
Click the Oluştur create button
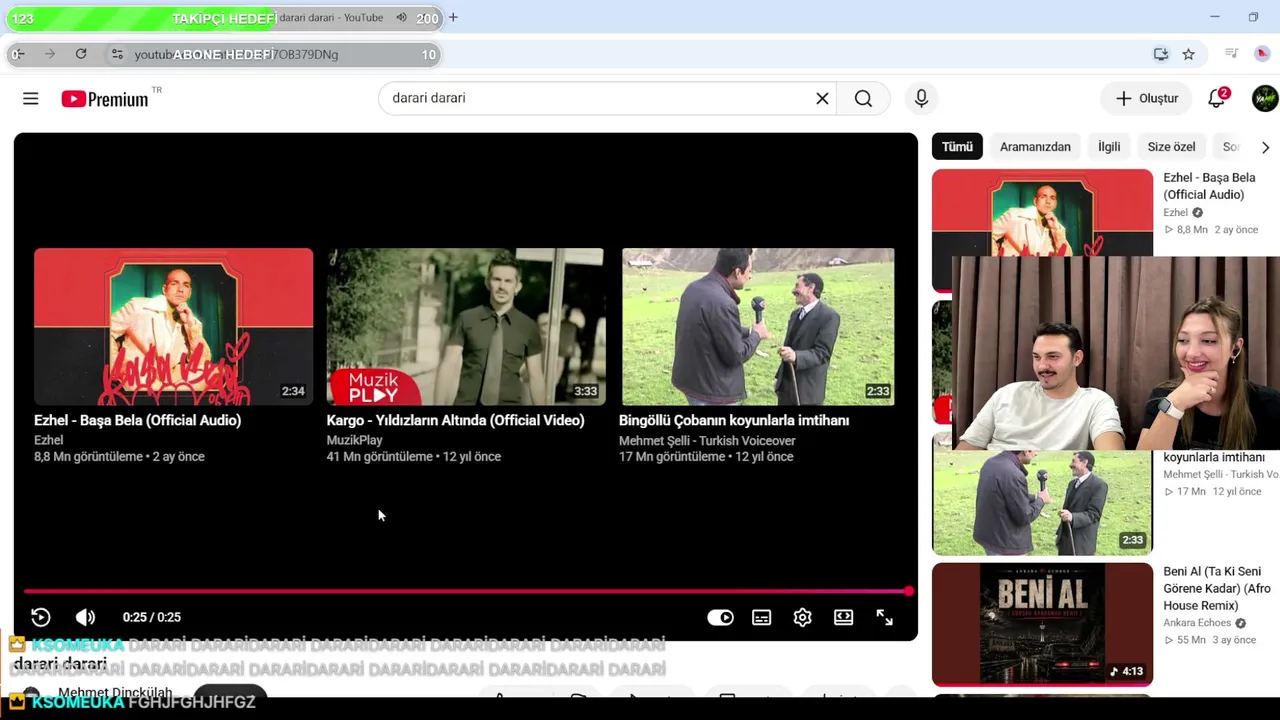coord(1147,98)
